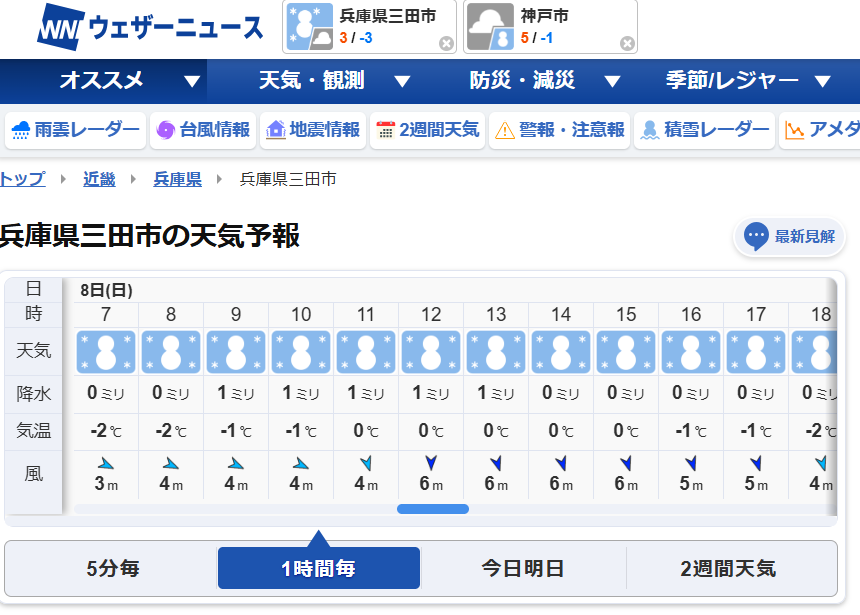Remove the 神戸市 saved location card

point(627,44)
